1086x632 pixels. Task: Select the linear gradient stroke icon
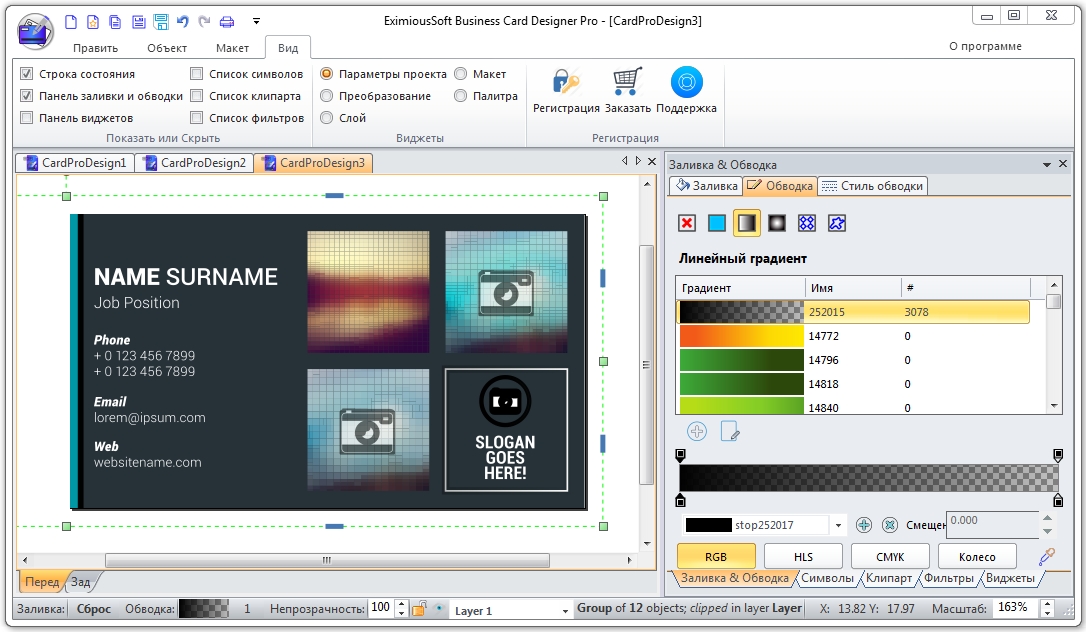(747, 223)
